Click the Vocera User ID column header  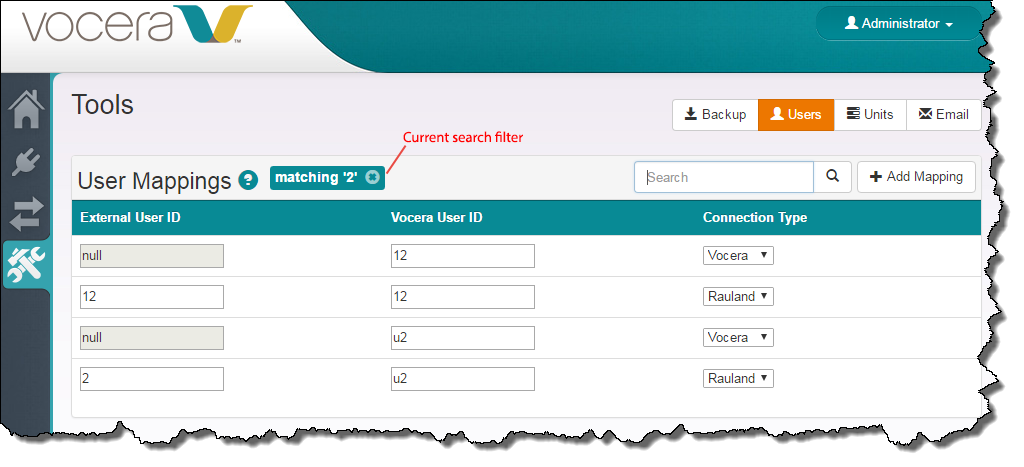(437, 217)
